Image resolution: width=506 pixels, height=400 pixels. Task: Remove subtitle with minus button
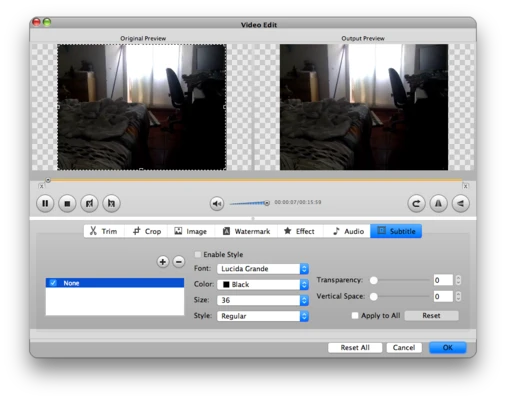(179, 262)
